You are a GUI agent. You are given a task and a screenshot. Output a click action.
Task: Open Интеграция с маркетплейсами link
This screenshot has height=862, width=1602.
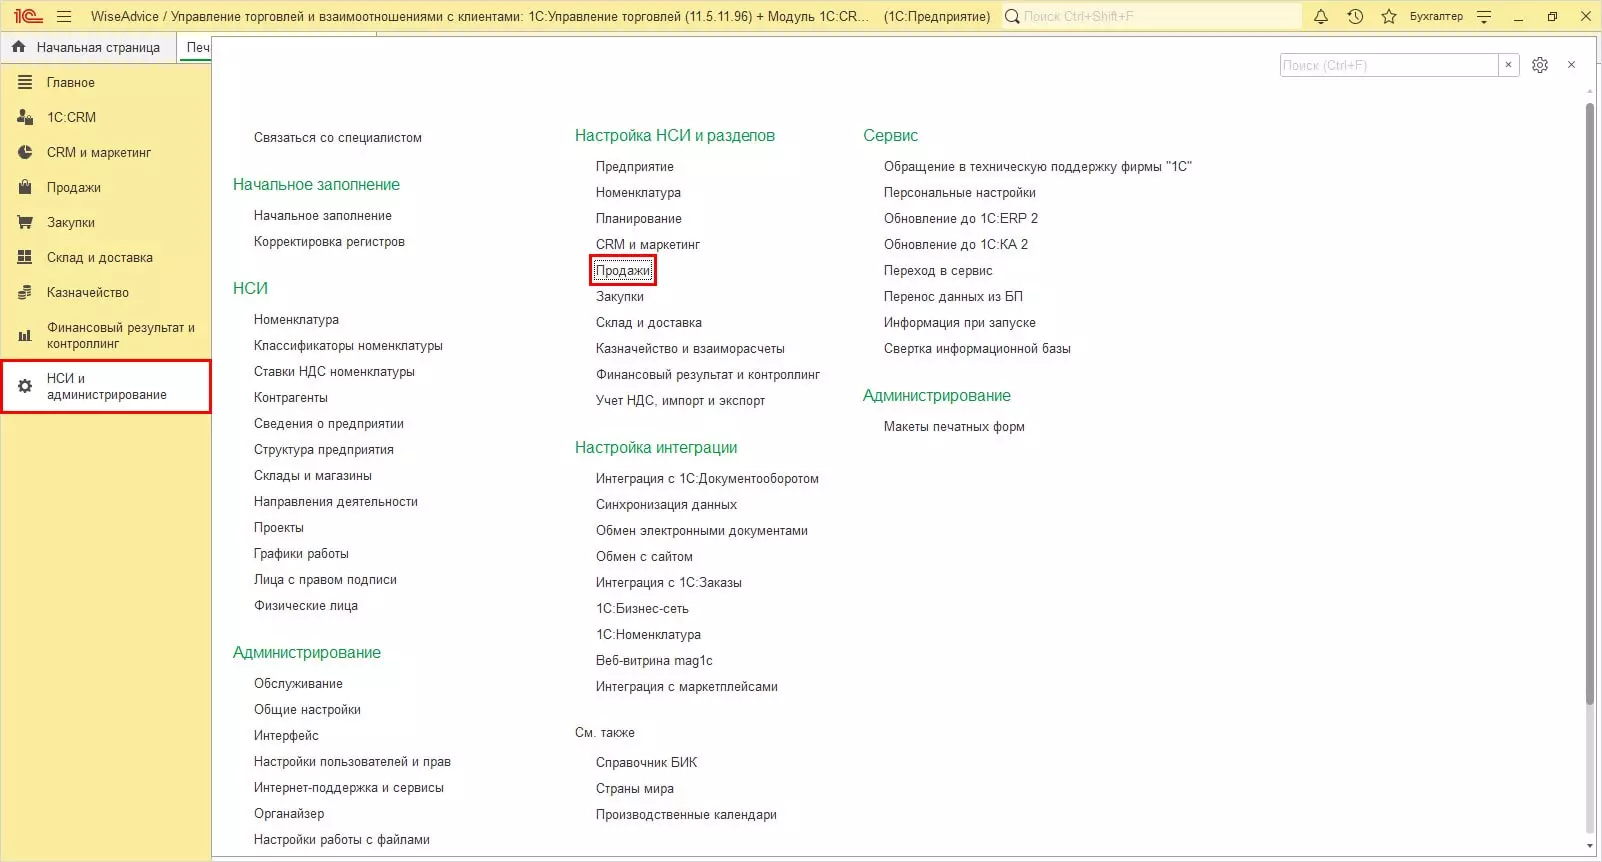(x=687, y=686)
